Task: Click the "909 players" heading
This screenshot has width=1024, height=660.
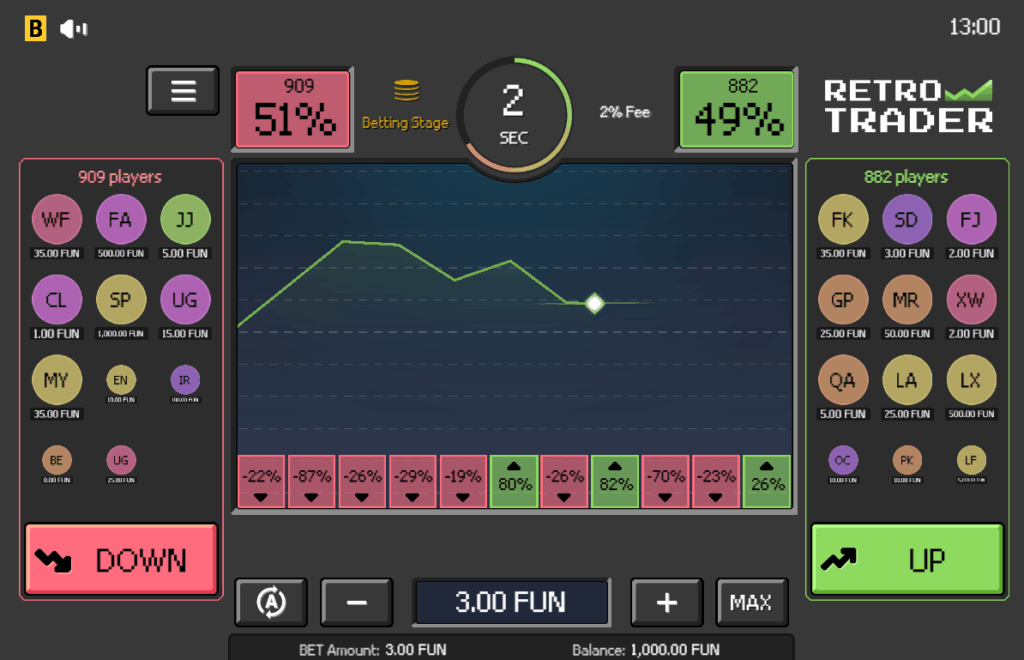Action: 120,177
